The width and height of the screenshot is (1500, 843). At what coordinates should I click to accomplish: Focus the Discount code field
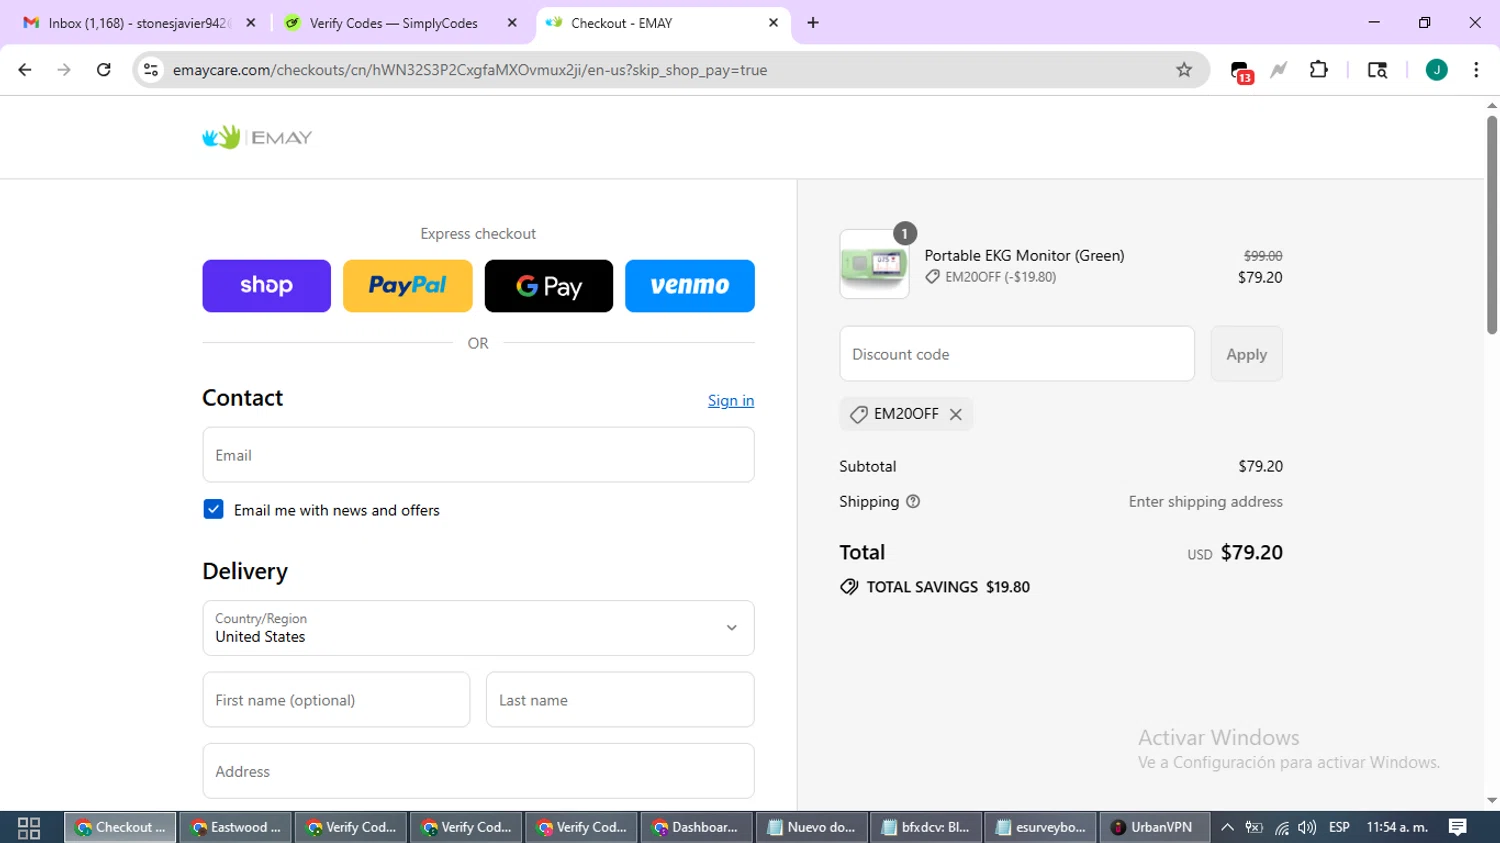click(x=1017, y=354)
